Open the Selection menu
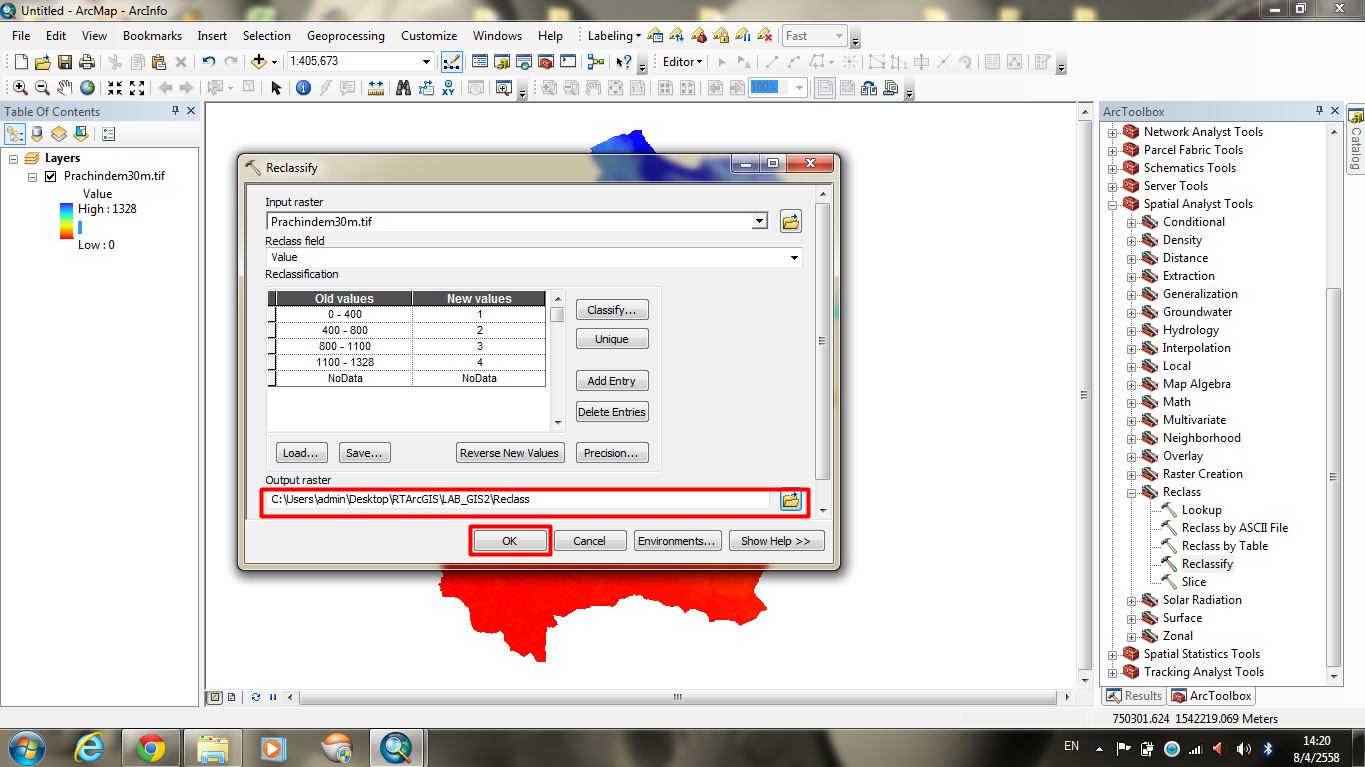1365x767 pixels. (267, 36)
